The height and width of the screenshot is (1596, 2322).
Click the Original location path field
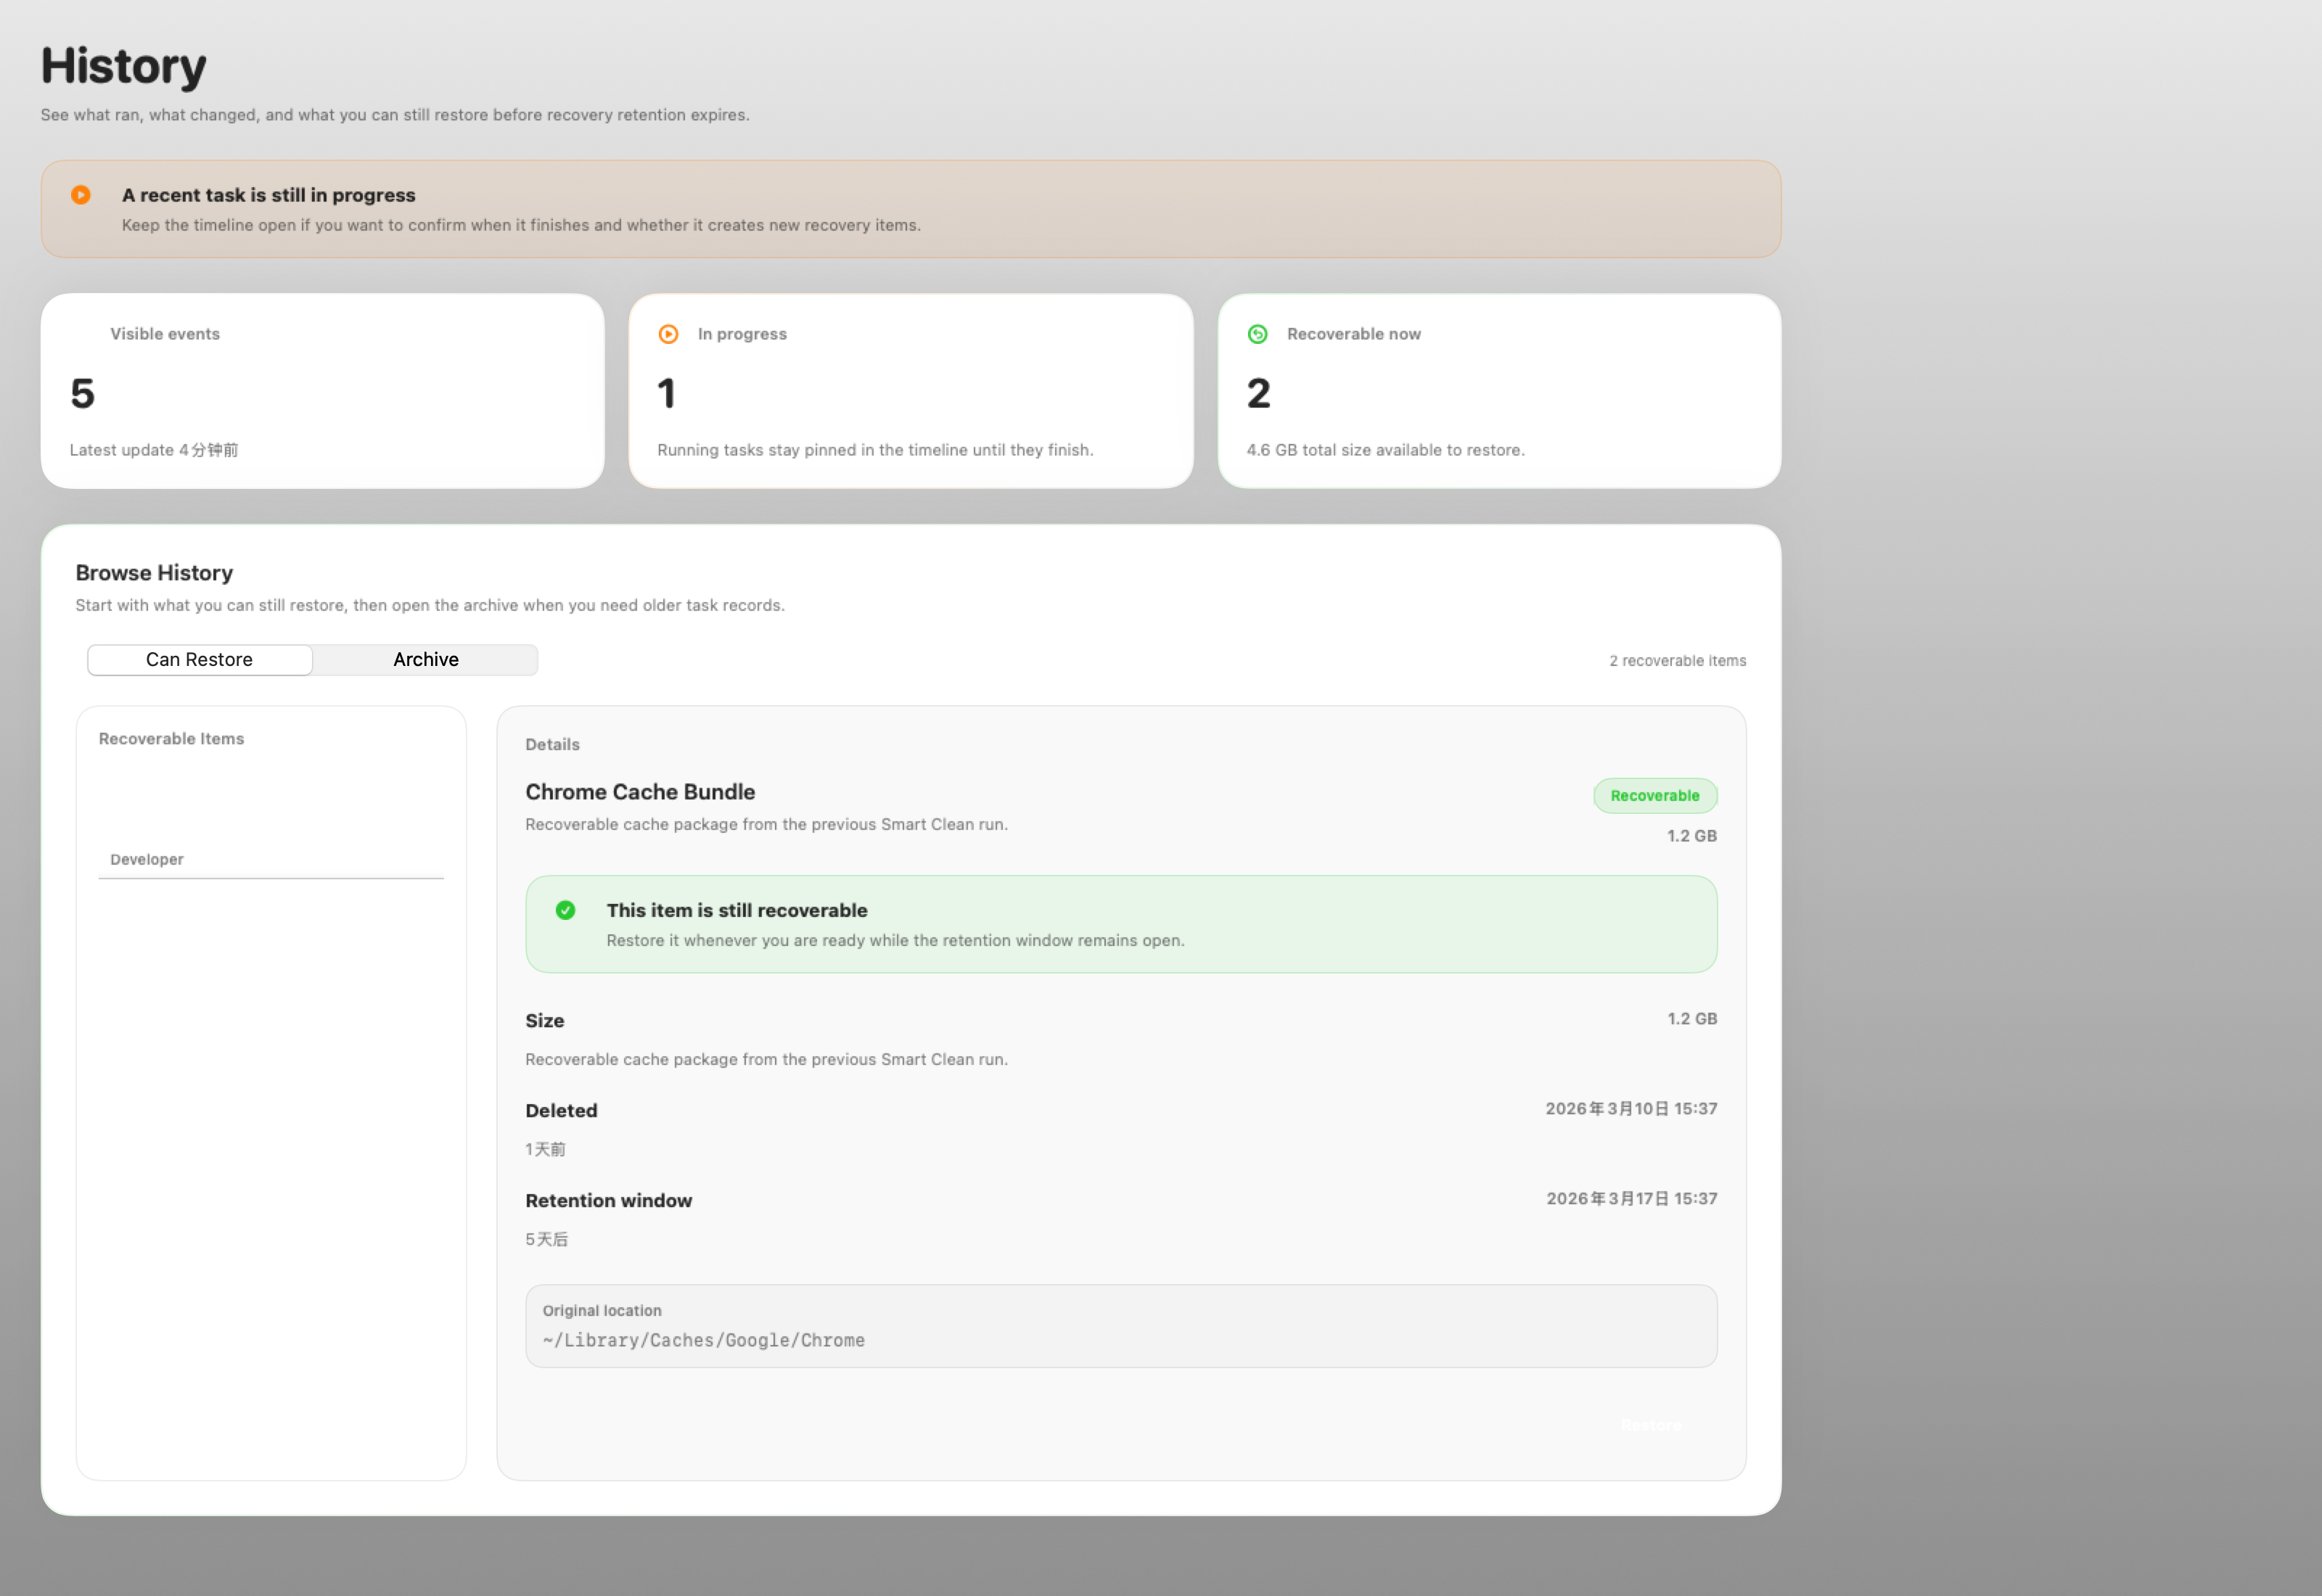[x=1120, y=1327]
